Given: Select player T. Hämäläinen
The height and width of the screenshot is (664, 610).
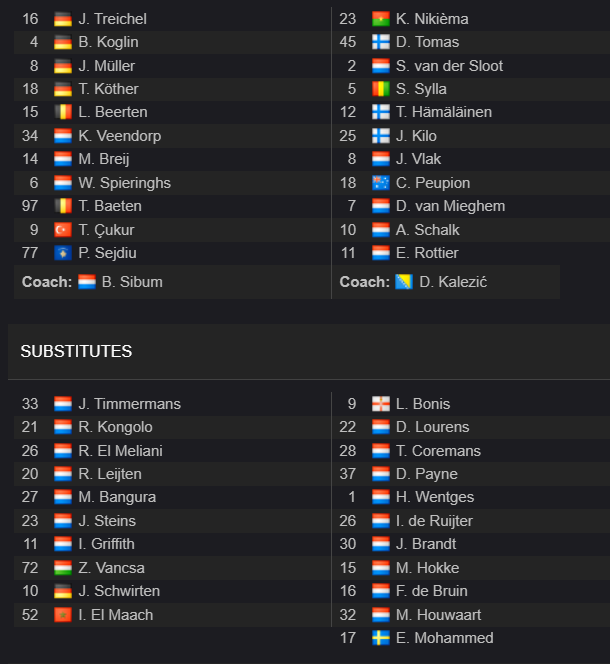Looking at the screenshot, I should [444, 112].
